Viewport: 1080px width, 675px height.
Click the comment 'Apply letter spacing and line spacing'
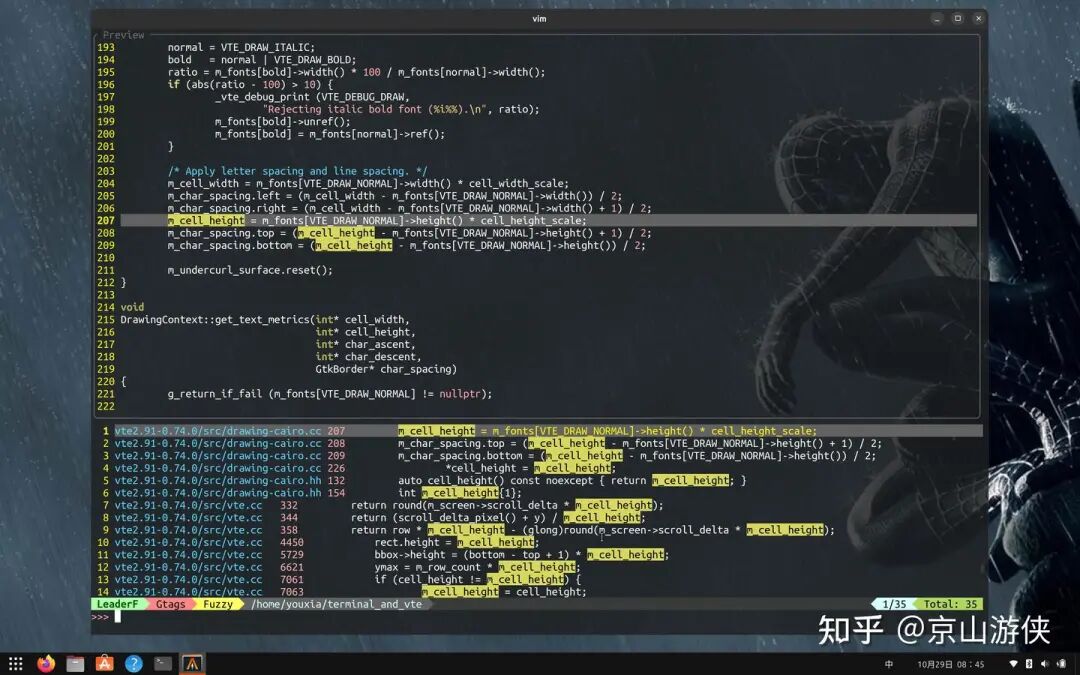point(297,172)
